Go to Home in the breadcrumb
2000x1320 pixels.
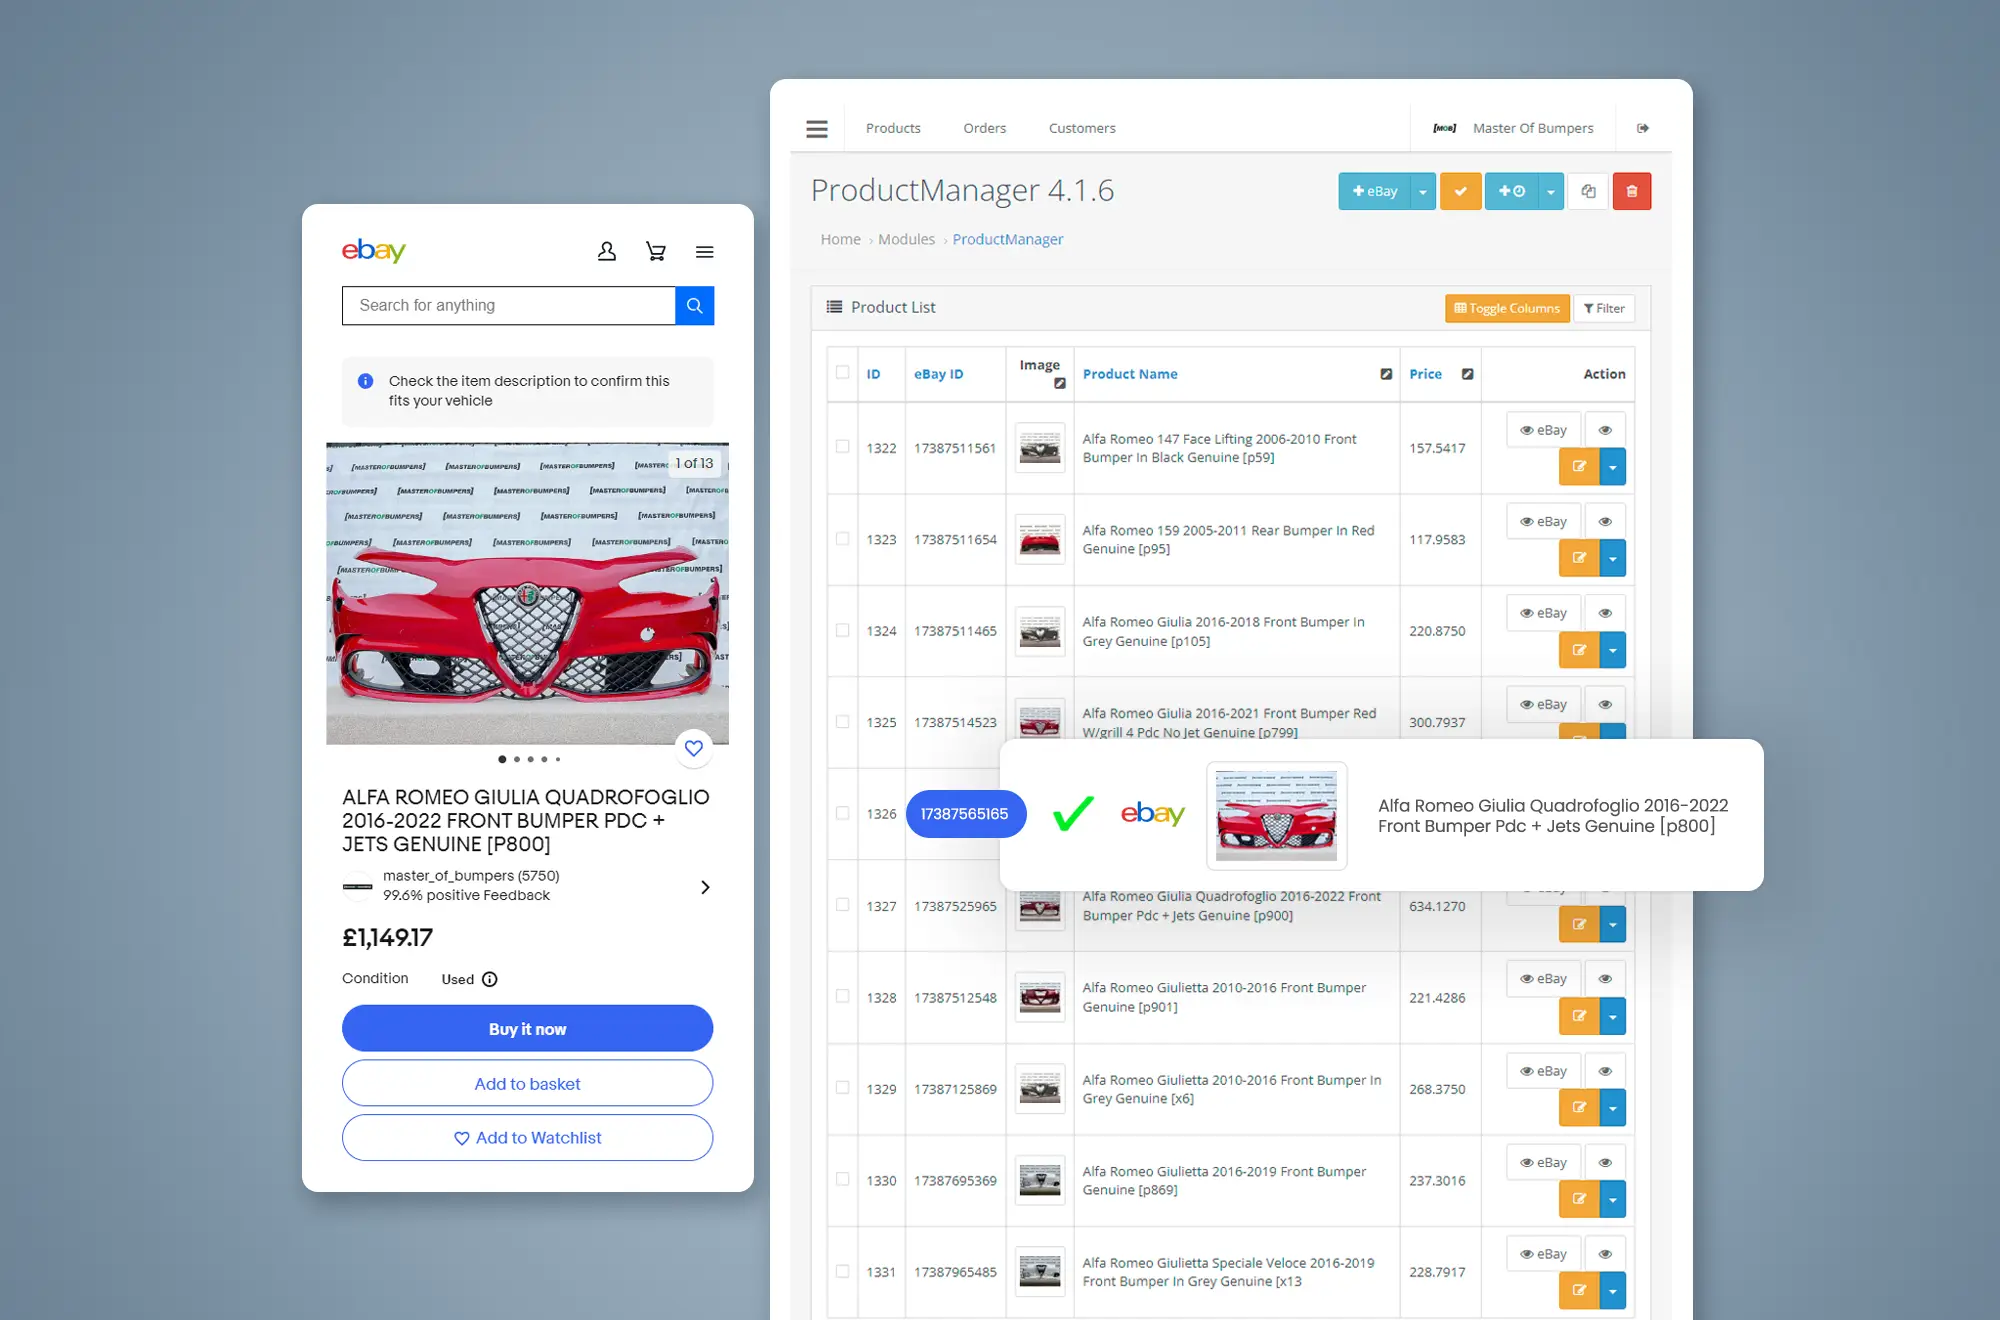pyautogui.click(x=841, y=239)
